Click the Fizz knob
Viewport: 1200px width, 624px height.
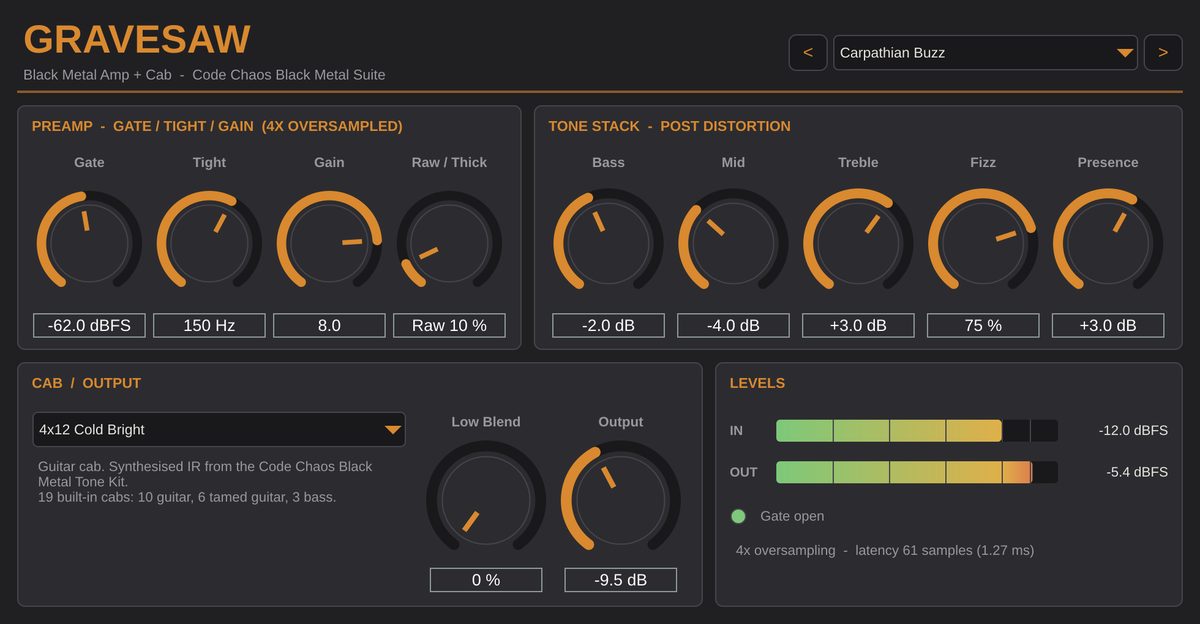983,243
